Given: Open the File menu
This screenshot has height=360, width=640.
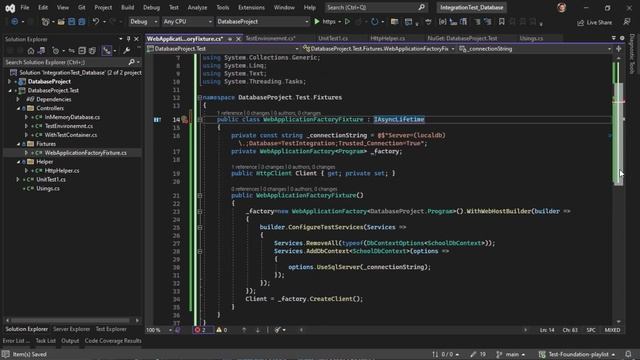Looking at the screenshot, I should (25, 7).
